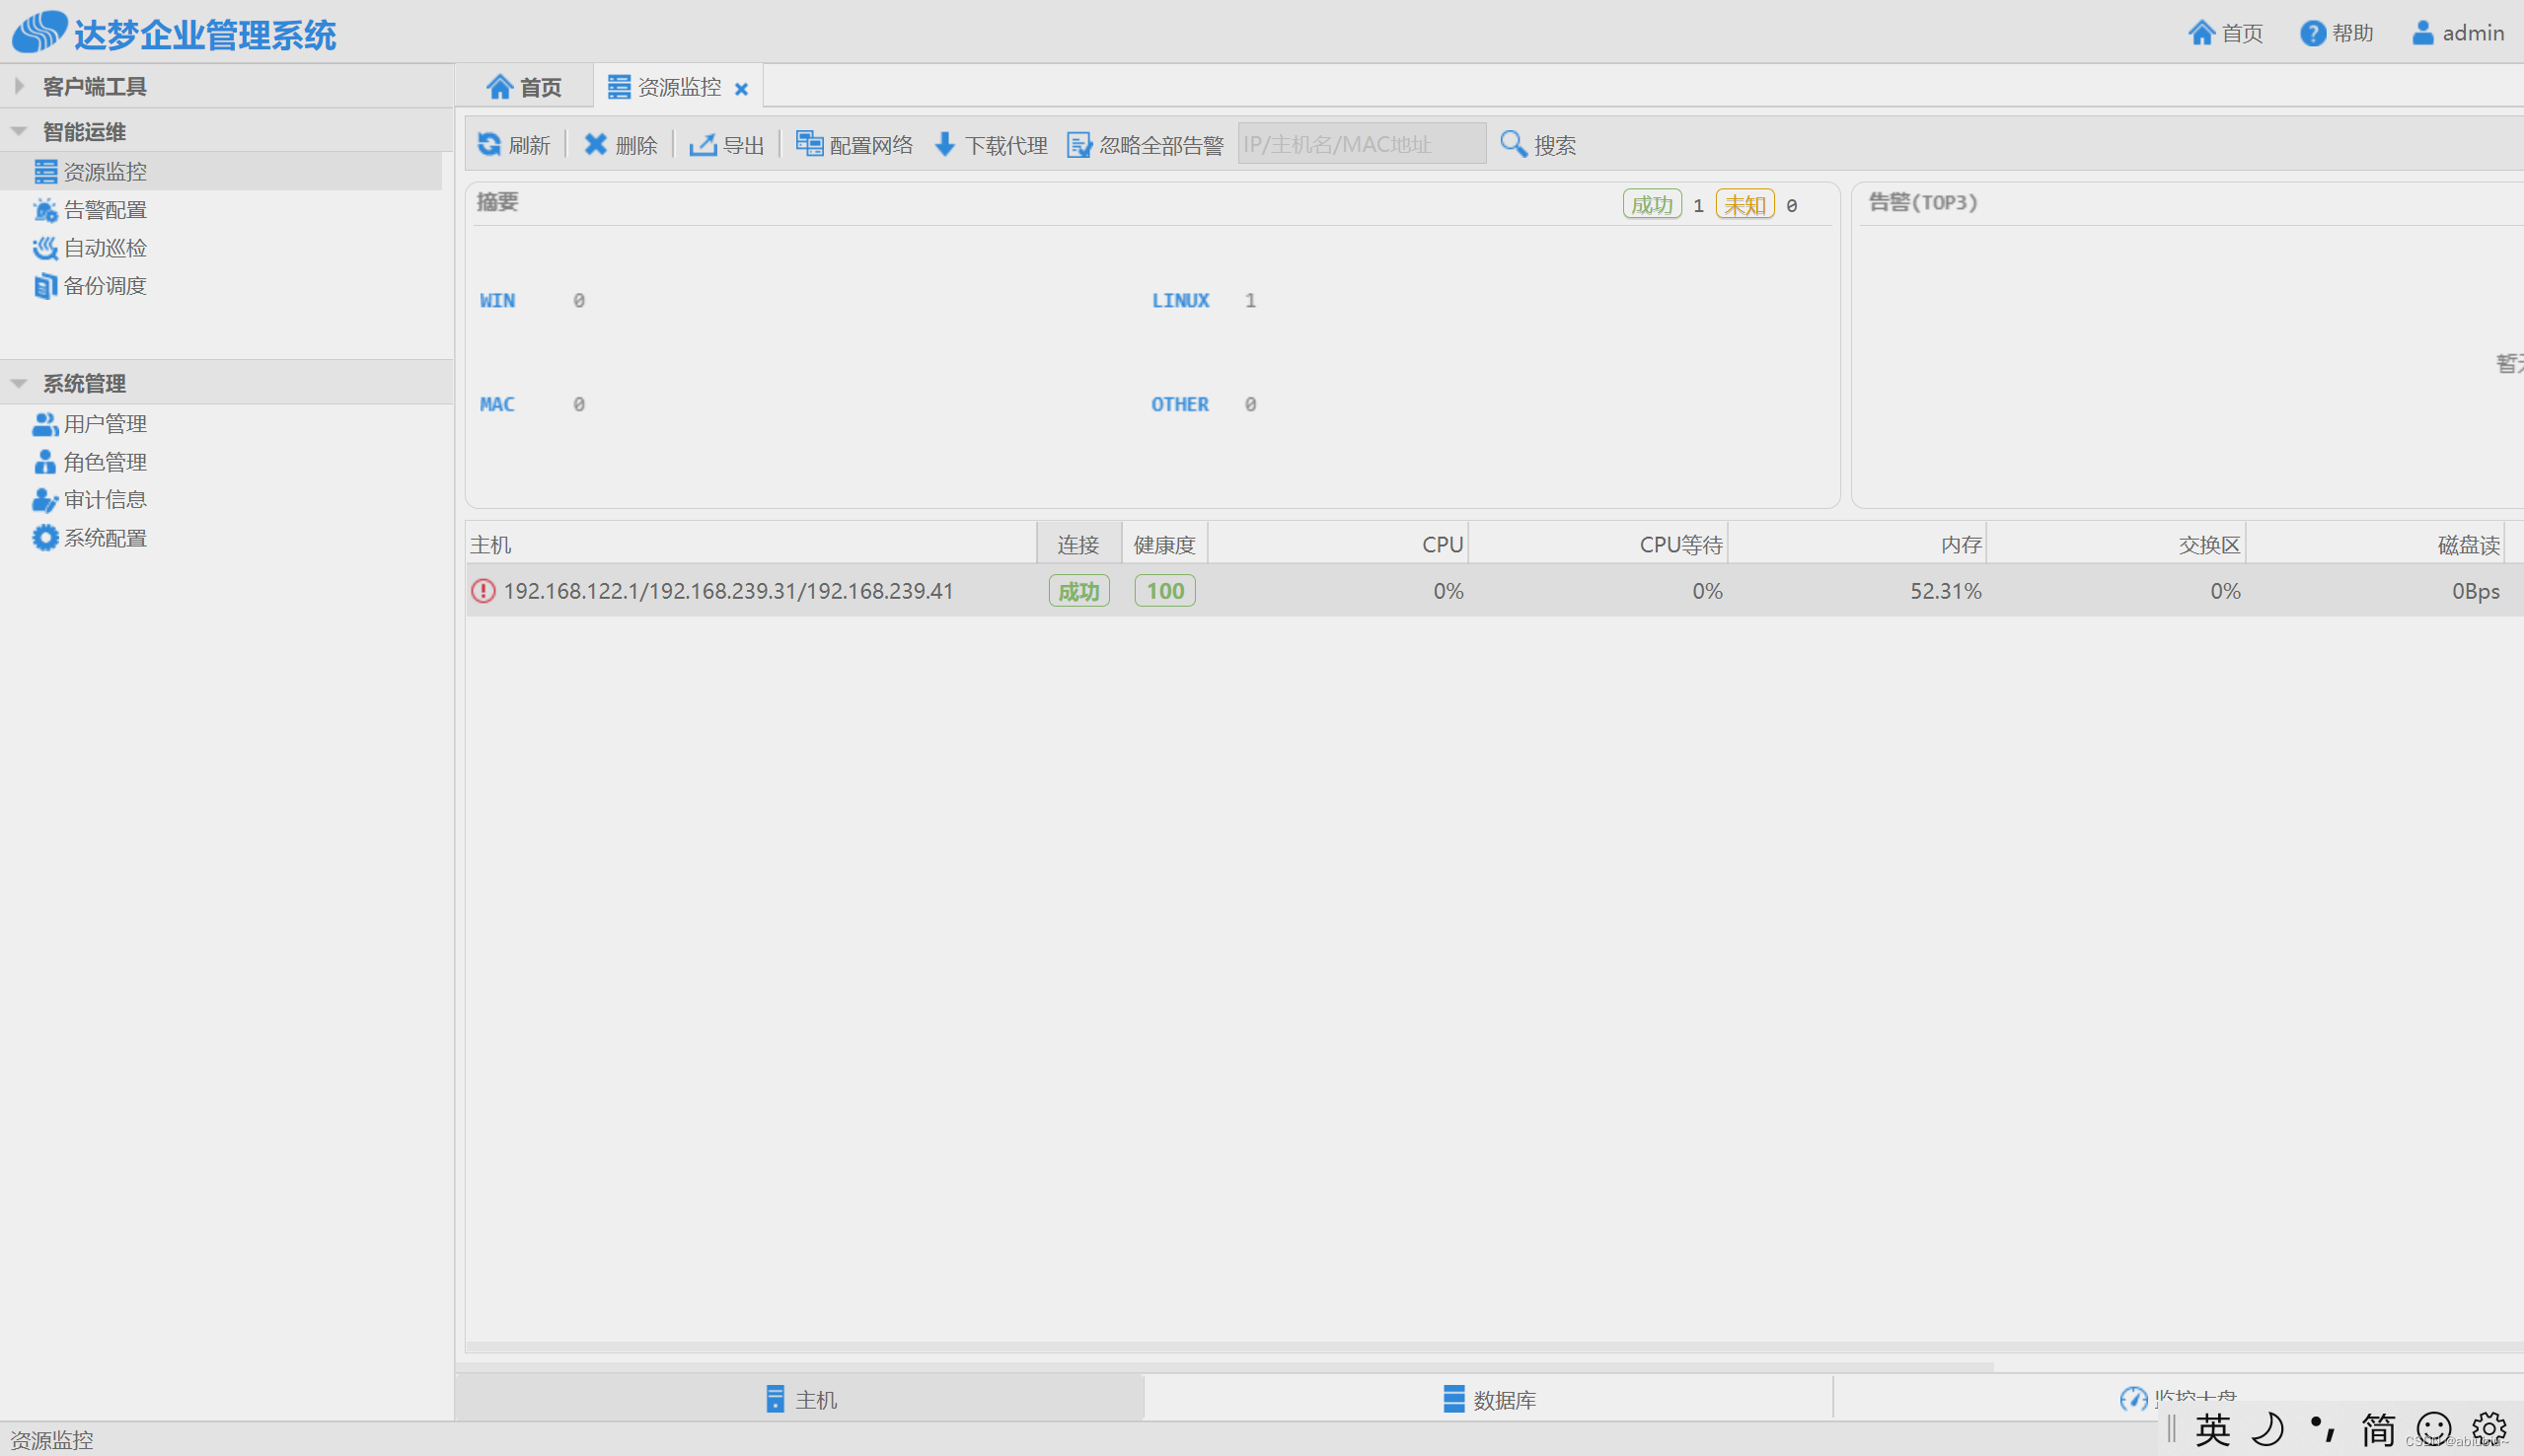Switch to the 首页 tab
The image size is (2524, 1456).
point(524,87)
